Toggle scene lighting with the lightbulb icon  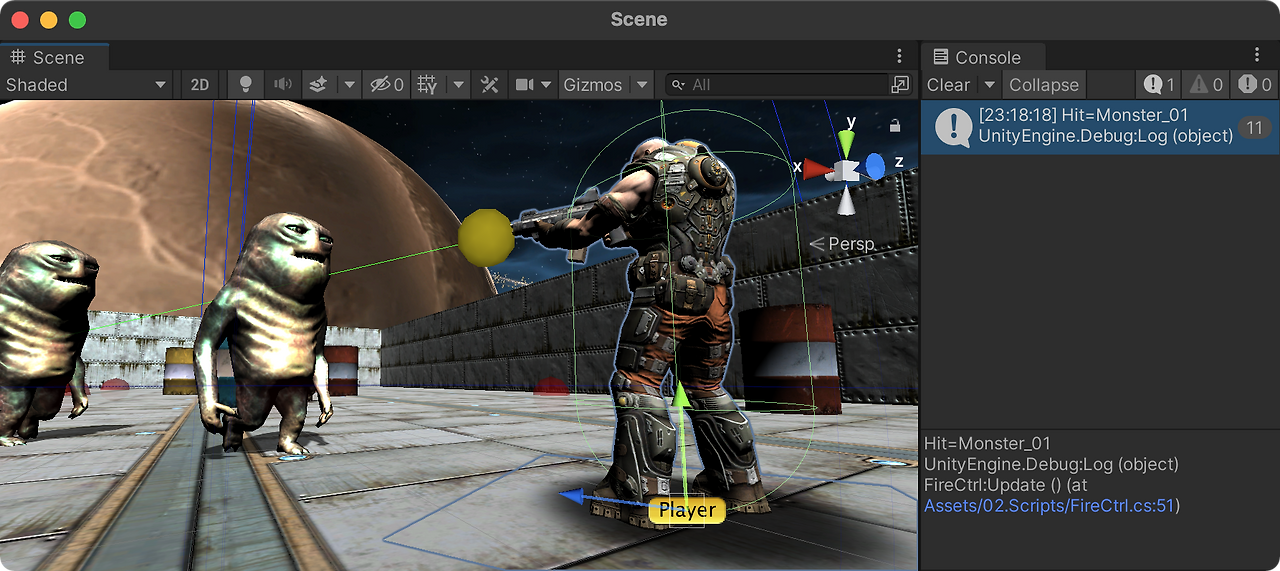tap(245, 85)
